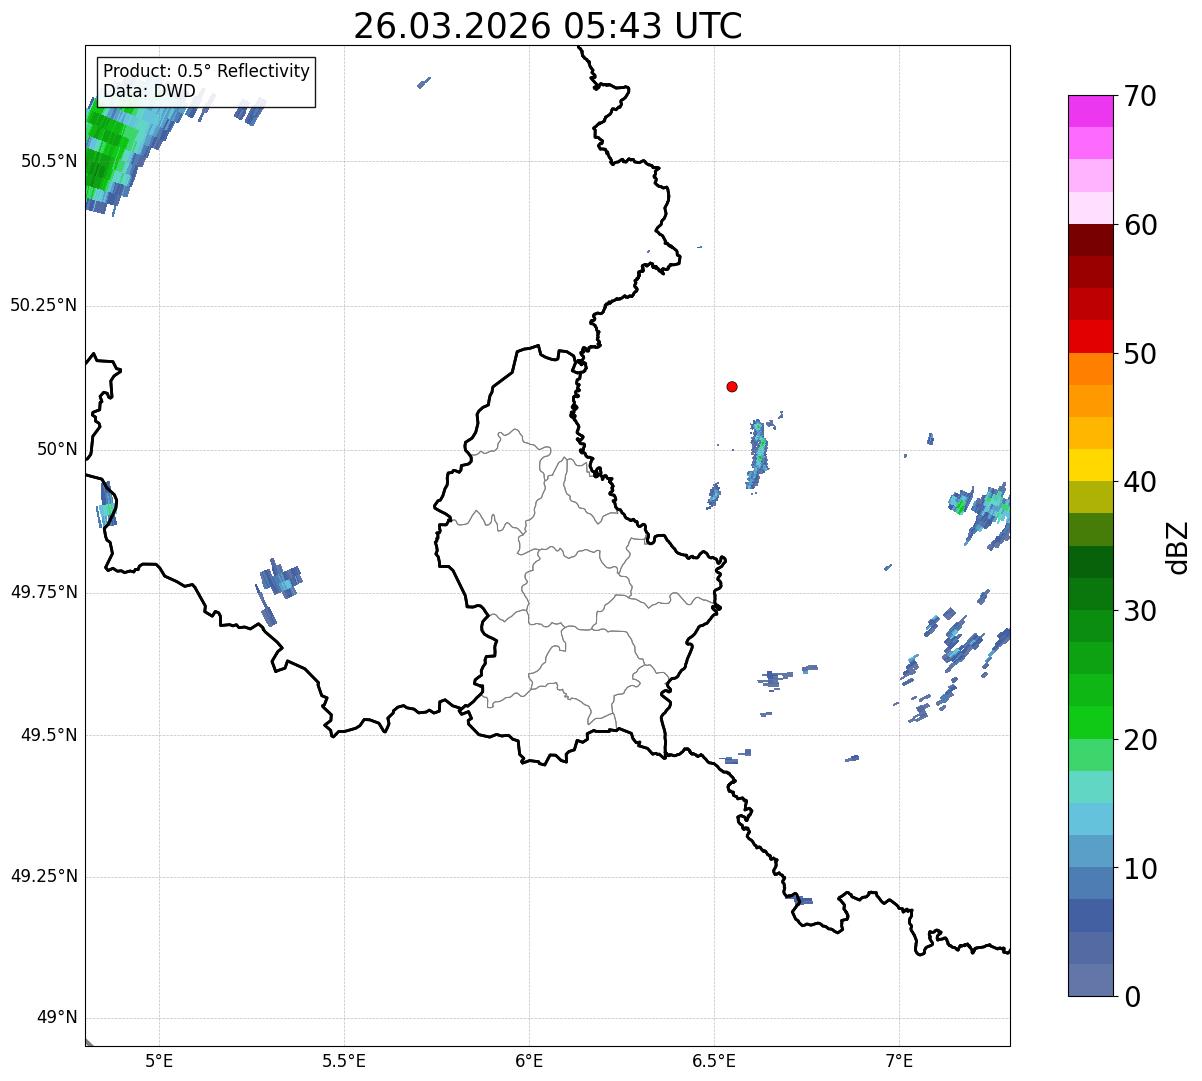Click the 6°E longitude label

[x=529, y=1060]
